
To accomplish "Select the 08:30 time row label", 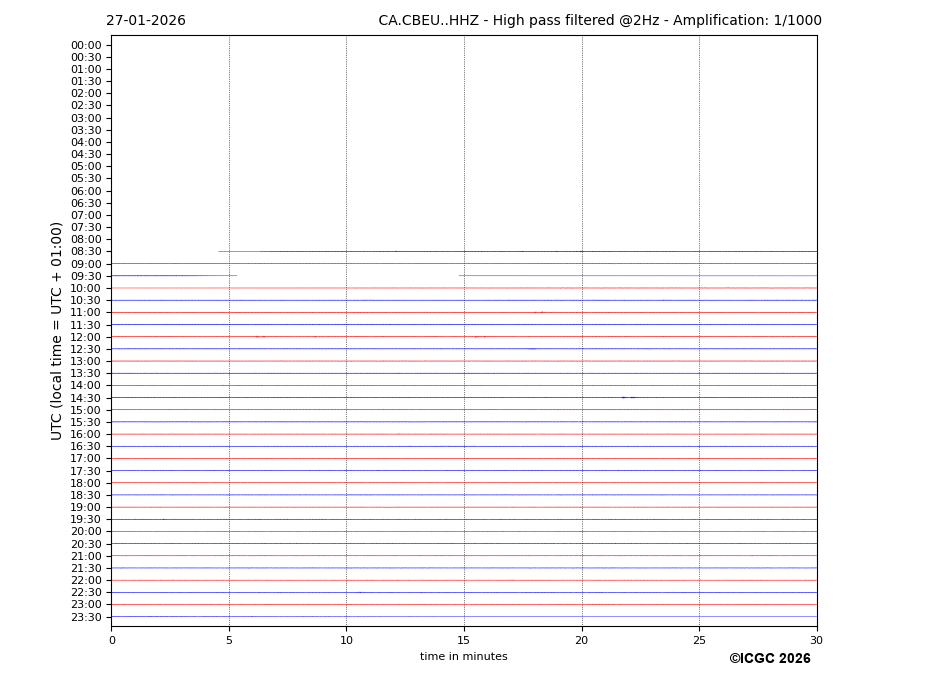I will click(86, 252).
